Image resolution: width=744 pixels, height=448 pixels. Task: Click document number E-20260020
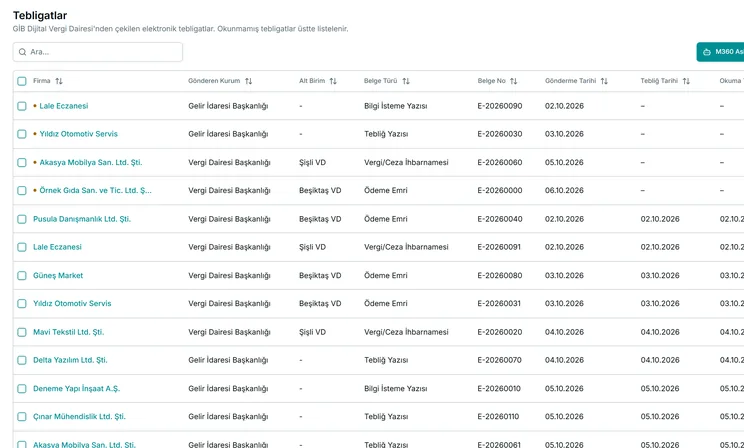[500, 332]
